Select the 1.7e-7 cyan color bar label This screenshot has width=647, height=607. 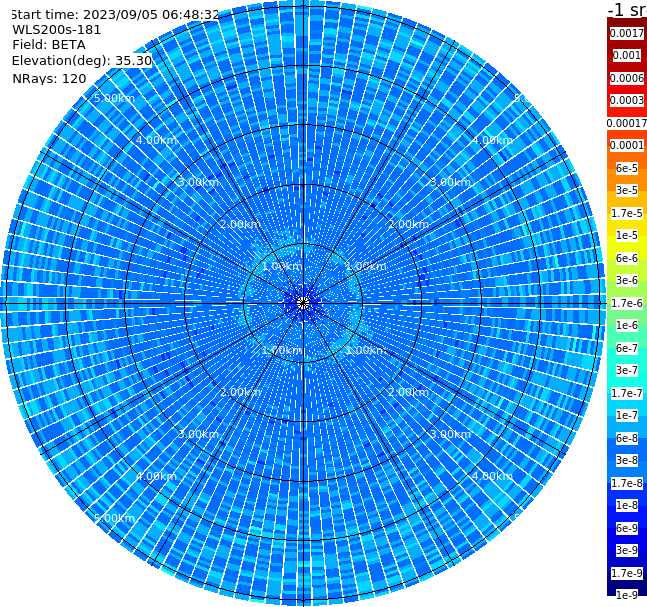(x=627, y=393)
